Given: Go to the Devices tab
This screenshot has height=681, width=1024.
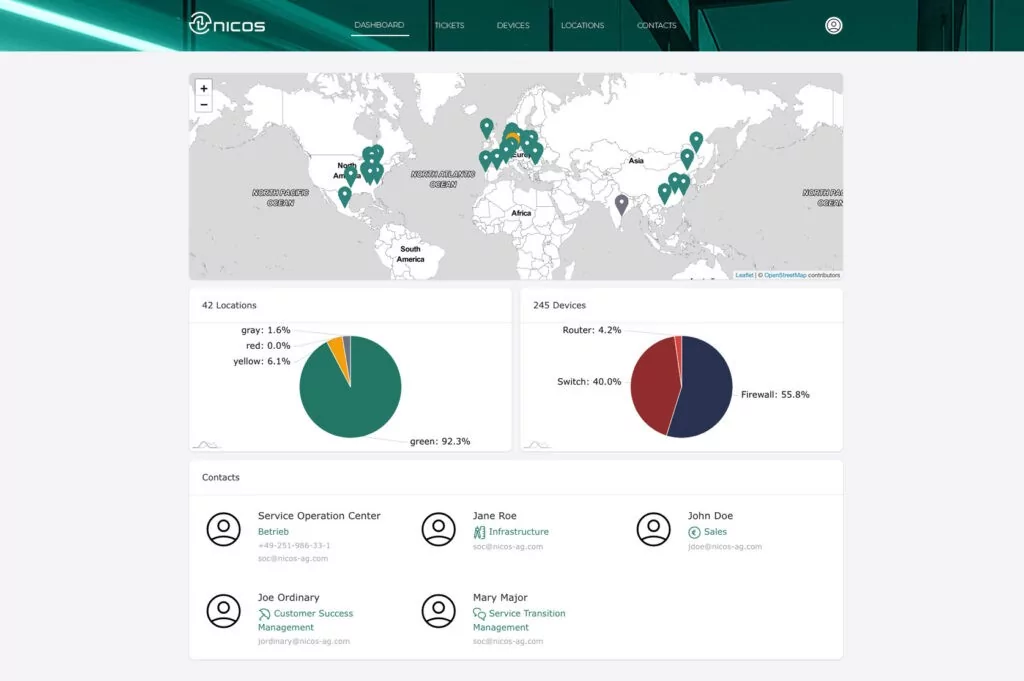Looking at the screenshot, I should coord(513,25).
